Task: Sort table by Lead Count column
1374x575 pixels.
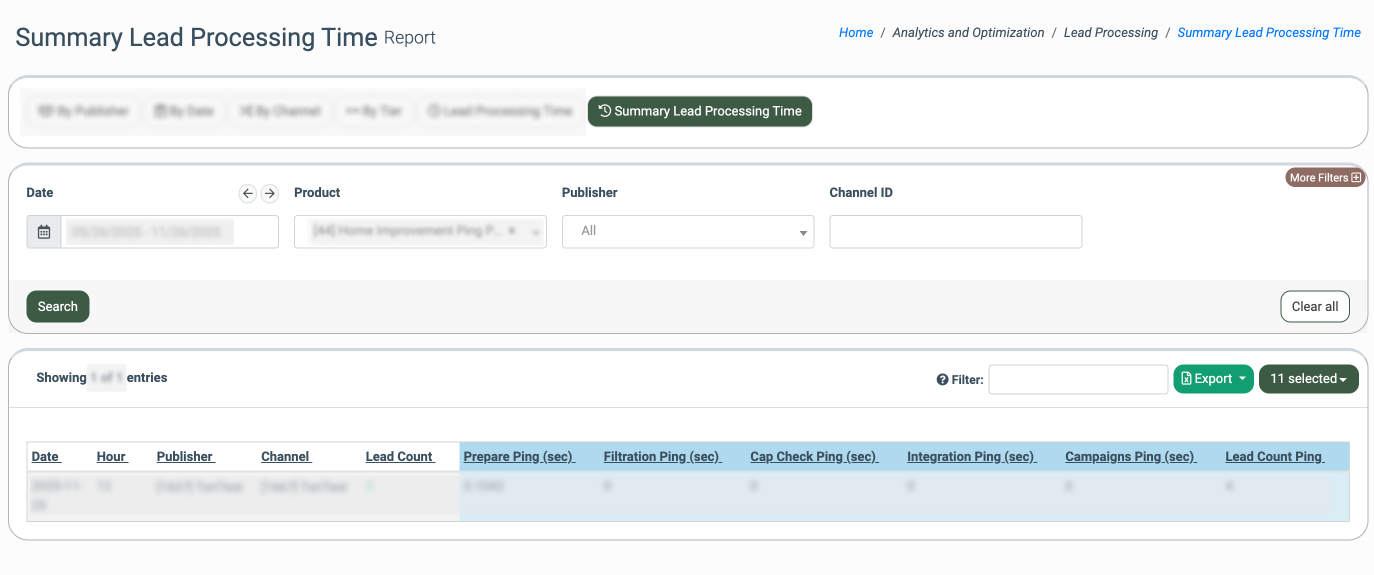Action: [x=399, y=457]
